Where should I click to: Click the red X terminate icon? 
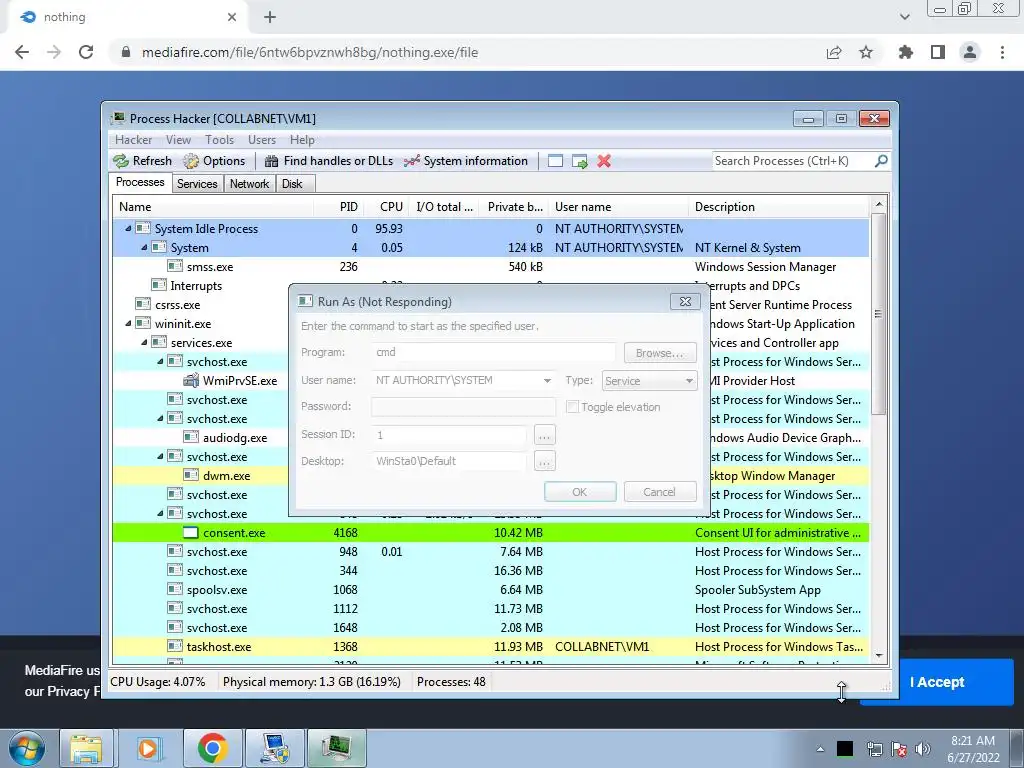pyautogui.click(x=604, y=161)
